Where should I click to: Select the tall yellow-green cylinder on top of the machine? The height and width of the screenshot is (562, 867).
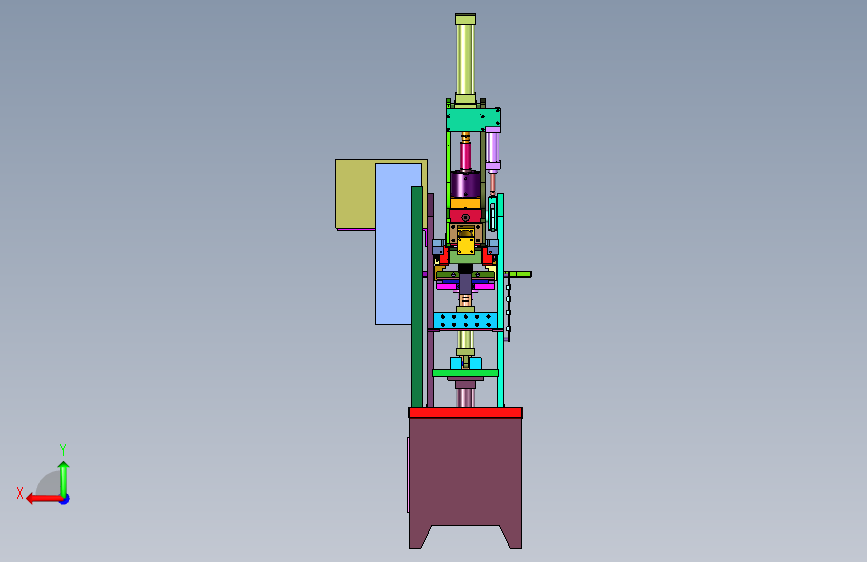point(465,59)
